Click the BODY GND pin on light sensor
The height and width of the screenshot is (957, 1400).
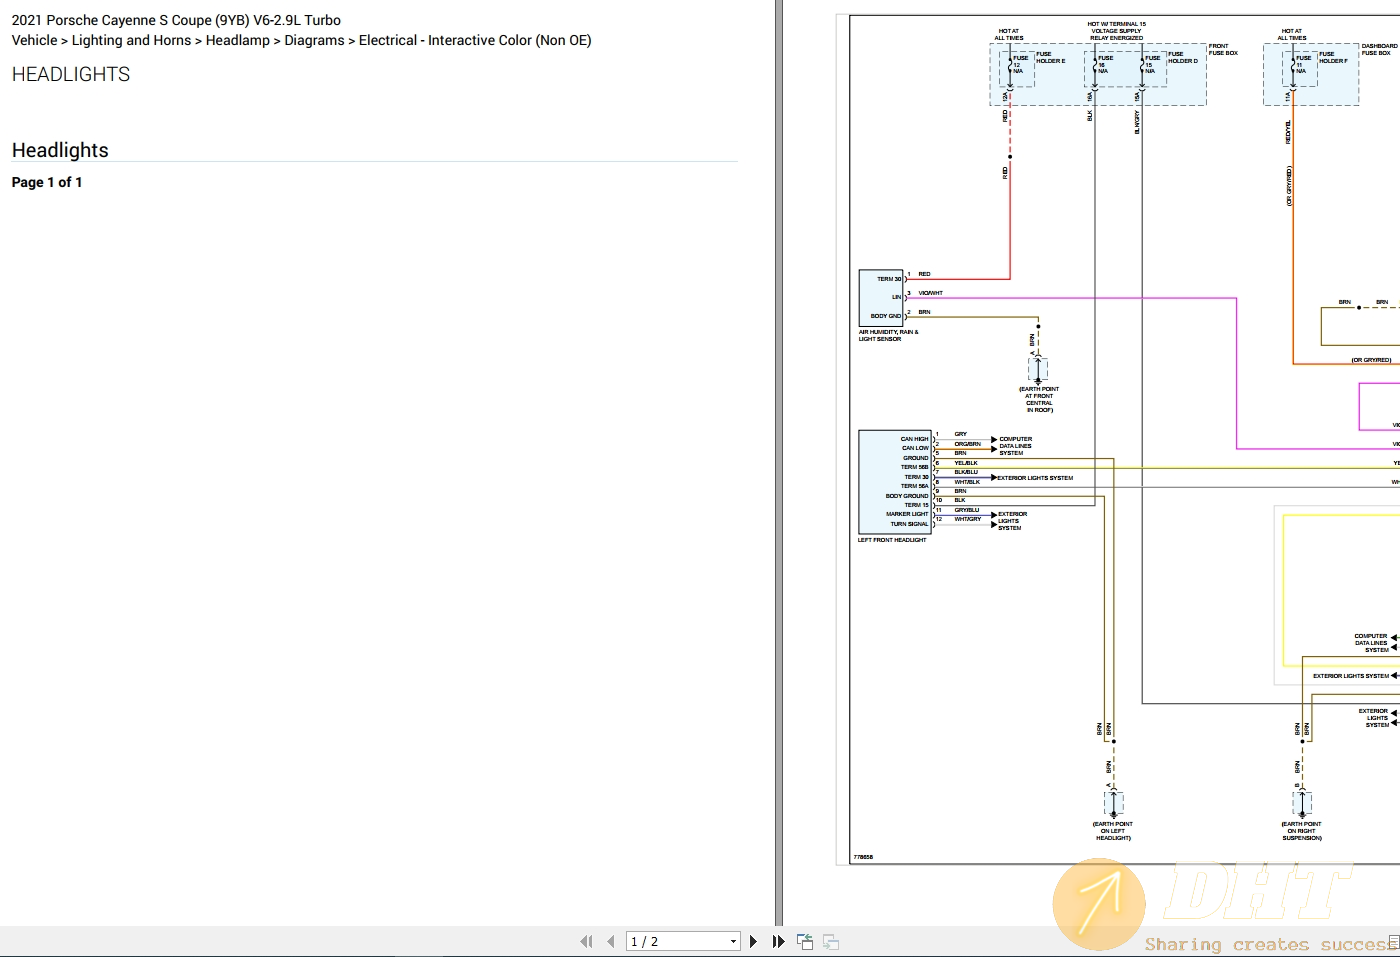[x=886, y=316]
